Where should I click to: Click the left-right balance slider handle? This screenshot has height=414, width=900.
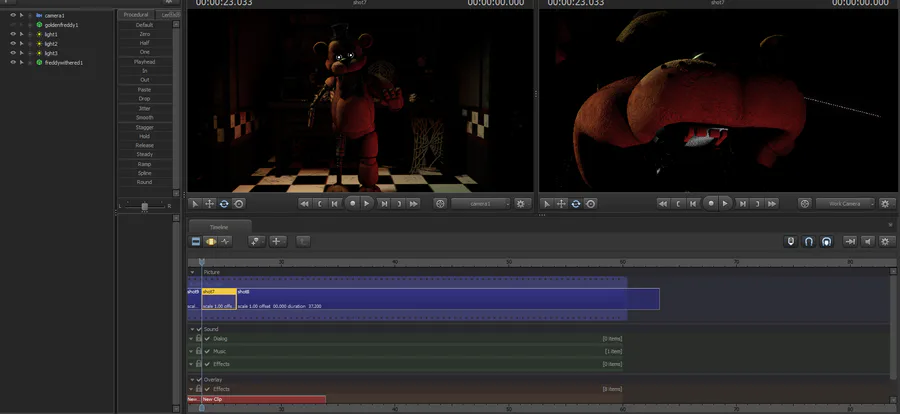click(145, 206)
